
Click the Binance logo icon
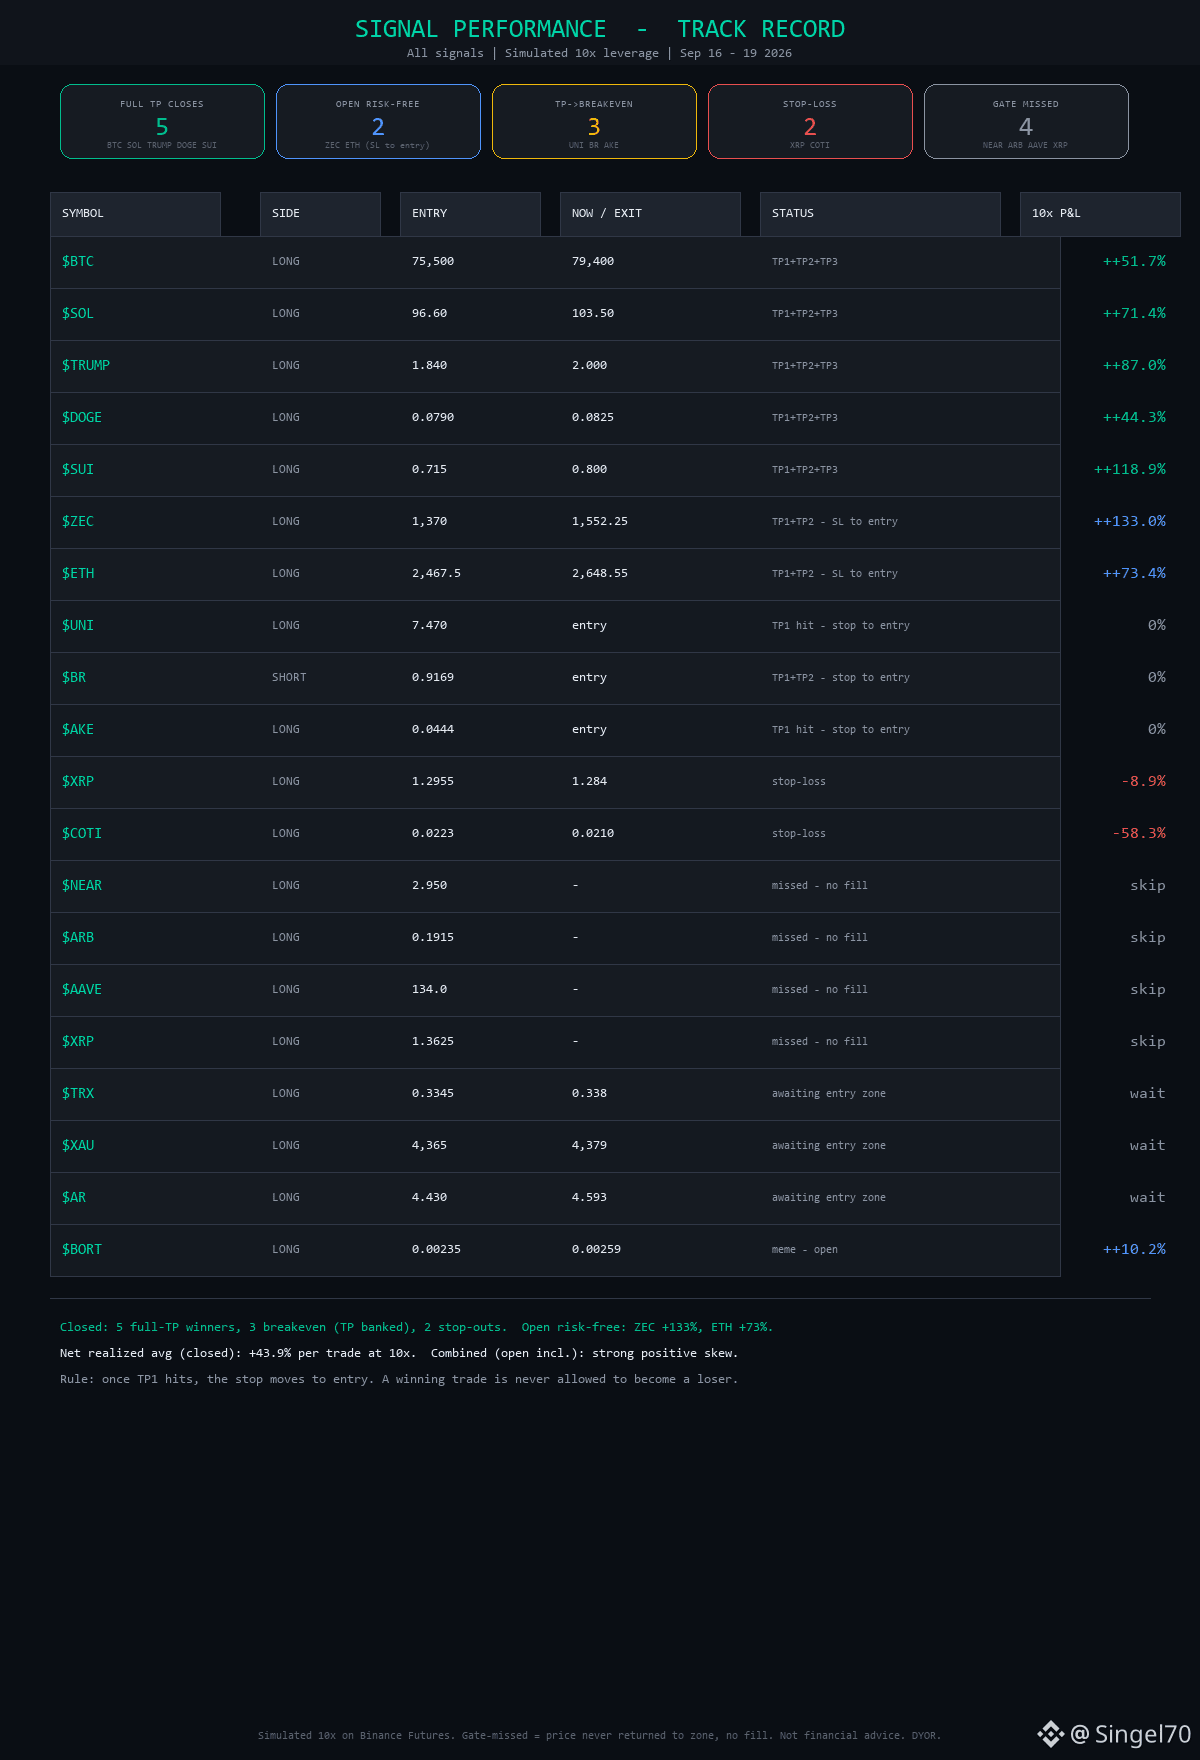(1050, 1734)
